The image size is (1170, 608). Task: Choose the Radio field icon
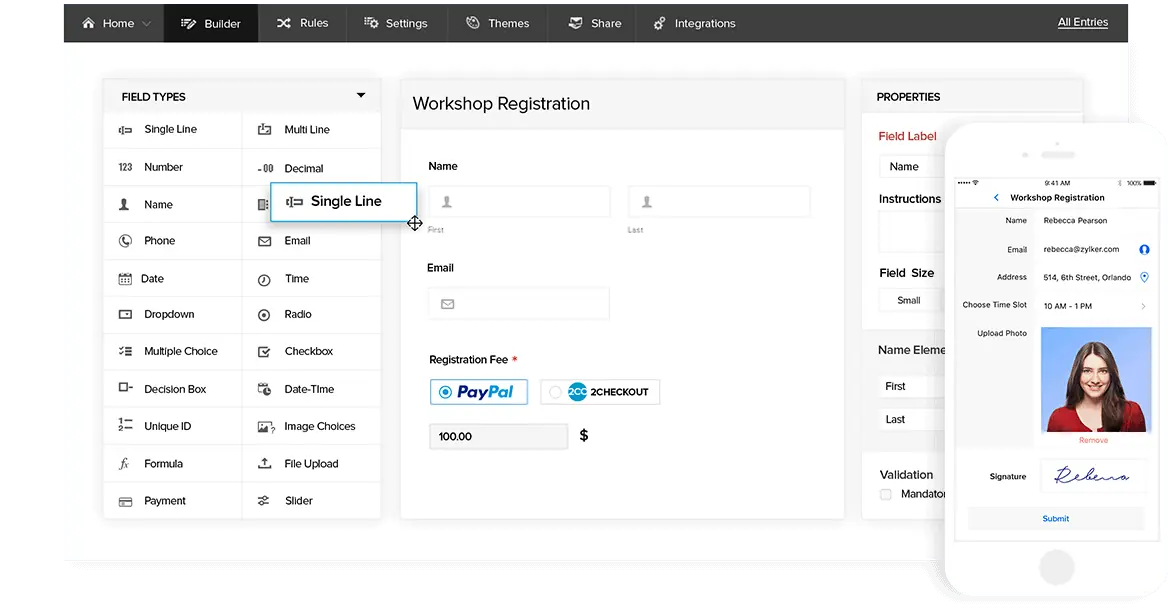[x=264, y=316]
